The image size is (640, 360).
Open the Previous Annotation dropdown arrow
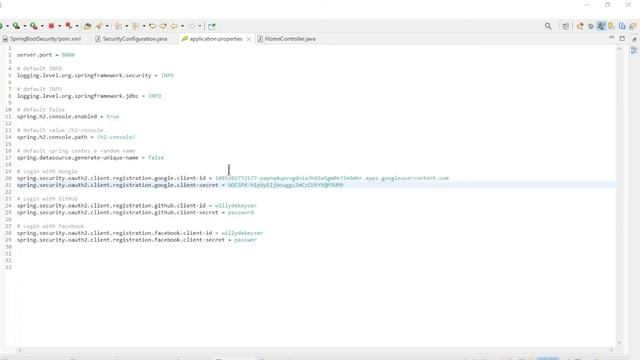click(144, 26)
